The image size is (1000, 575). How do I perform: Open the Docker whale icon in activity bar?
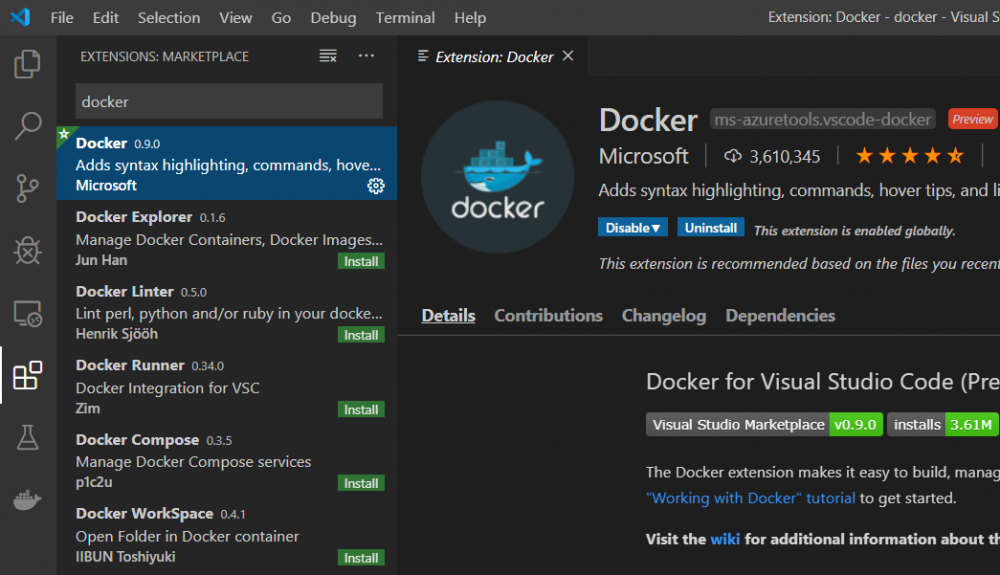click(x=27, y=499)
